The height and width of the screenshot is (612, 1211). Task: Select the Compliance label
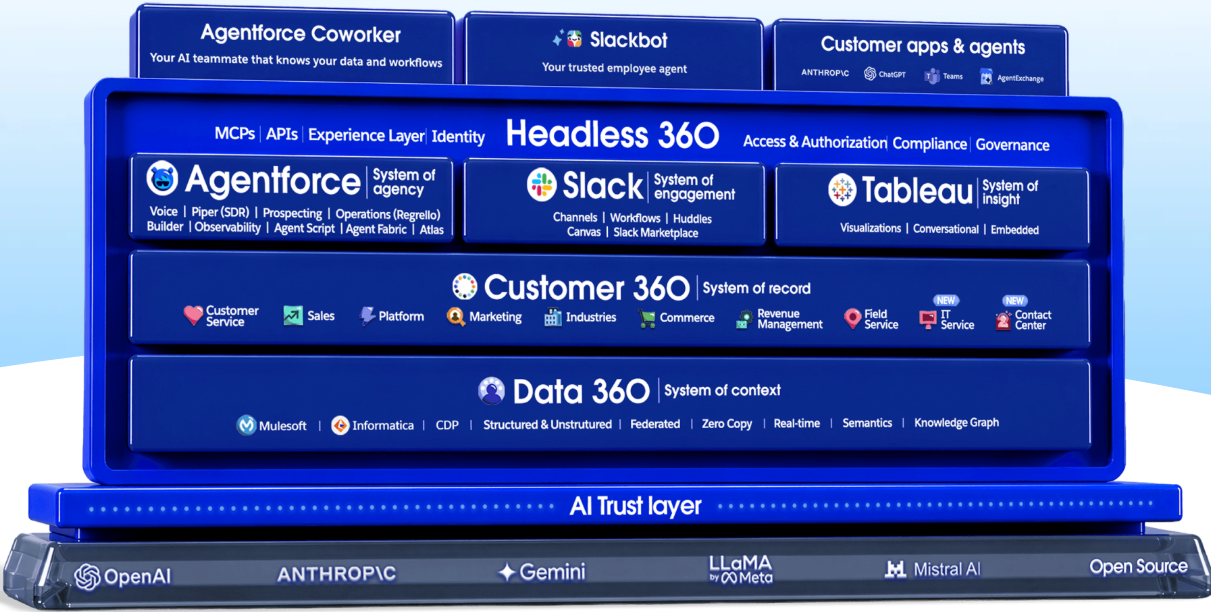930,143
